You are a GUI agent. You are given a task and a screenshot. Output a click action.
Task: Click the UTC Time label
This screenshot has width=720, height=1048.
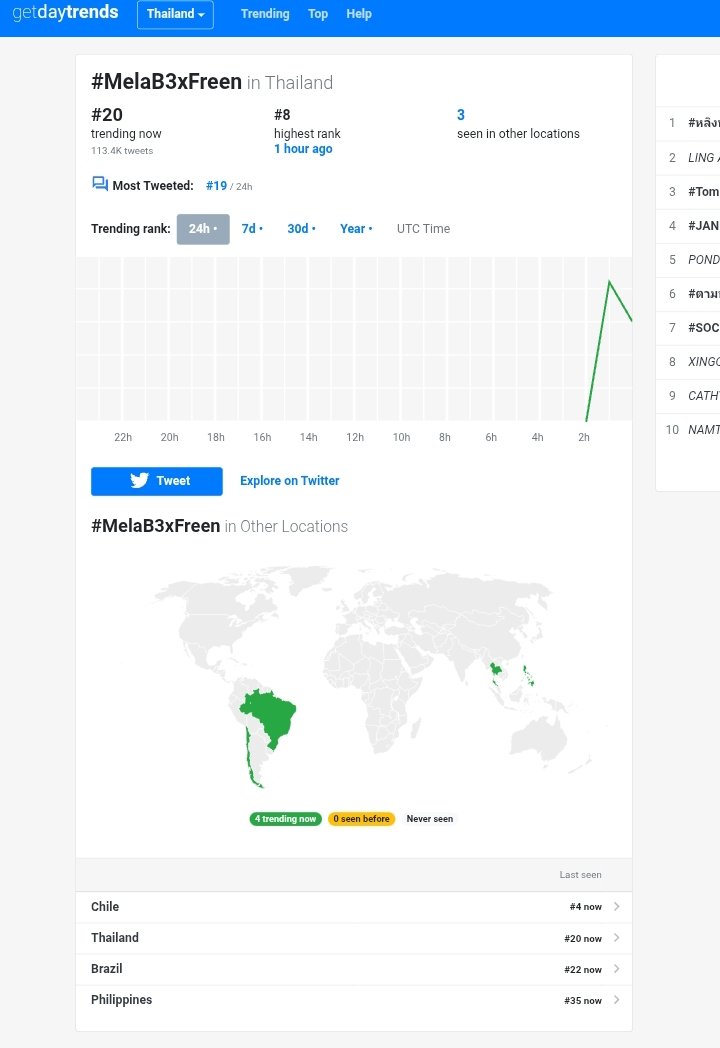tap(423, 229)
